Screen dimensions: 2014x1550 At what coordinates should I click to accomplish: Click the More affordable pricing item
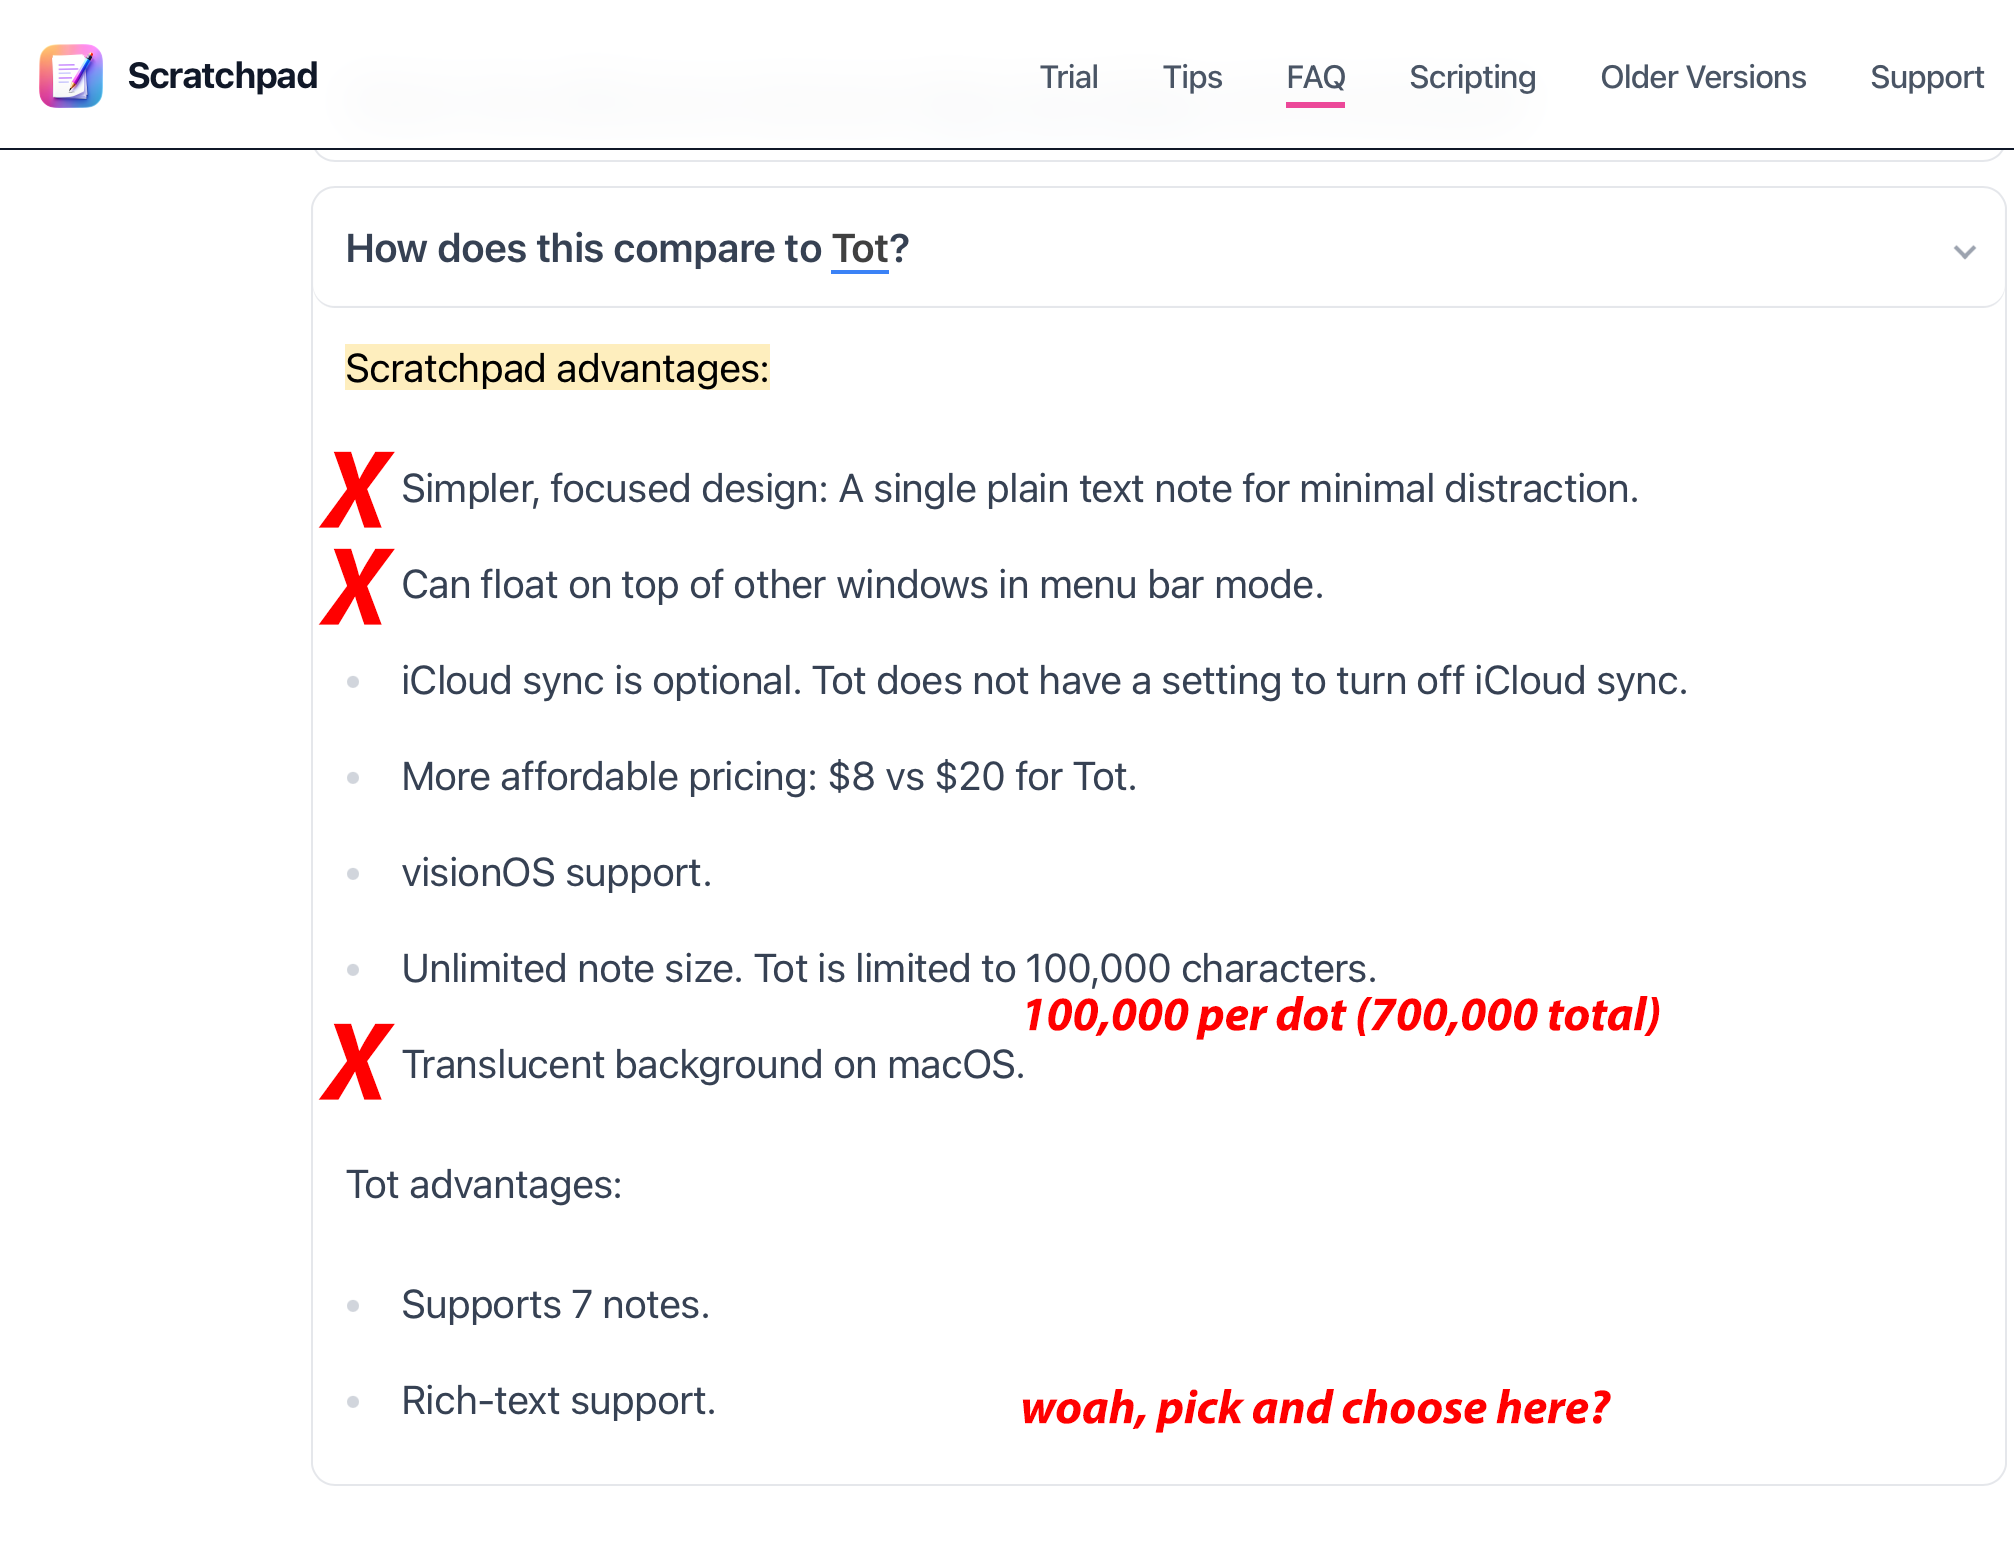(x=769, y=777)
